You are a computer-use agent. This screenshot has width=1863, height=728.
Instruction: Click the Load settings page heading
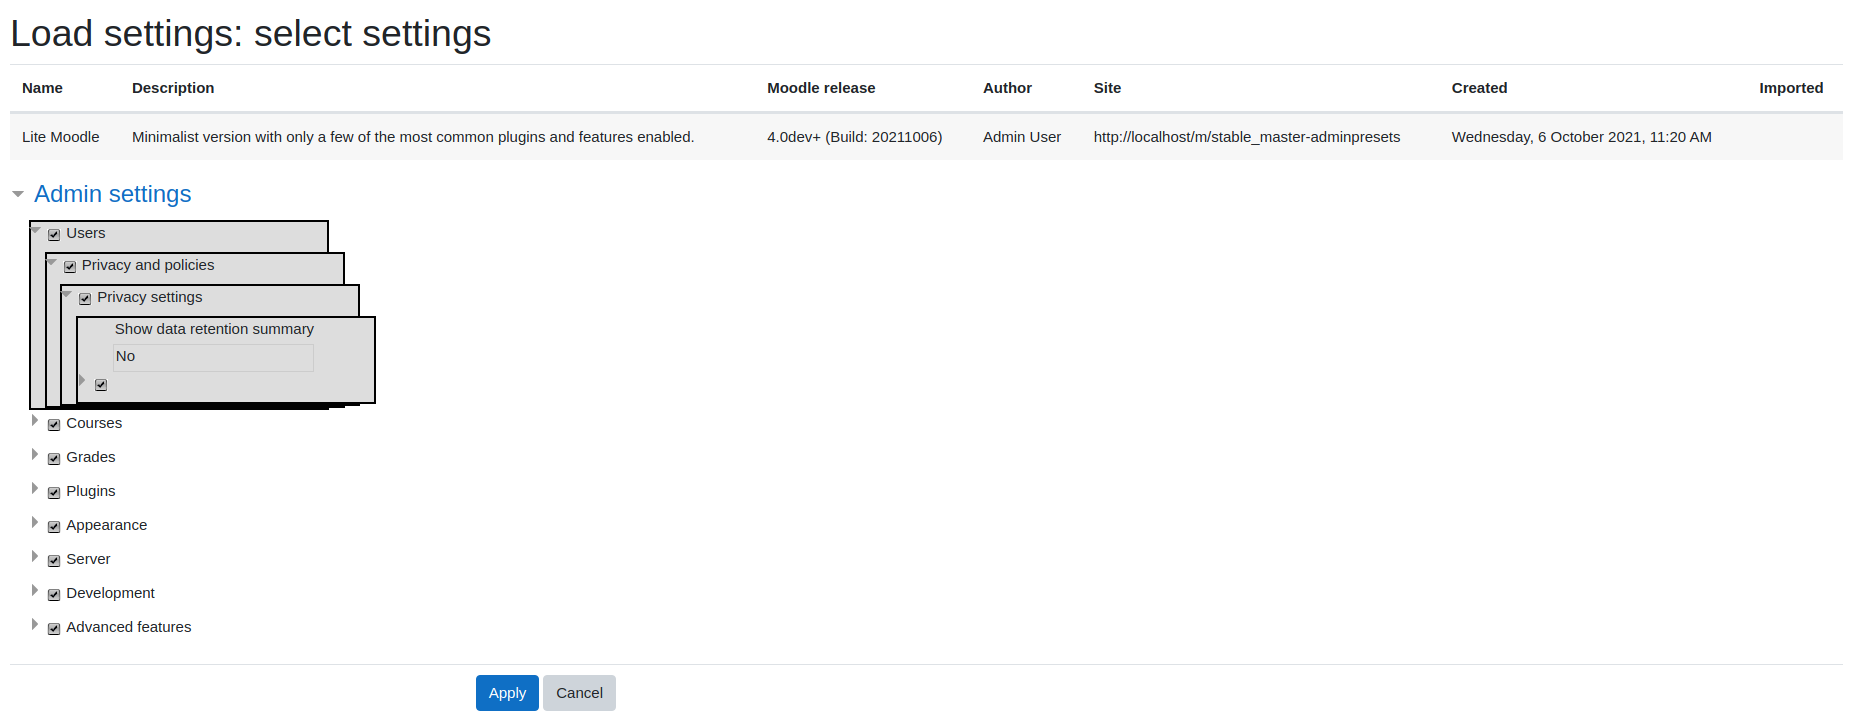[x=251, y=34]
